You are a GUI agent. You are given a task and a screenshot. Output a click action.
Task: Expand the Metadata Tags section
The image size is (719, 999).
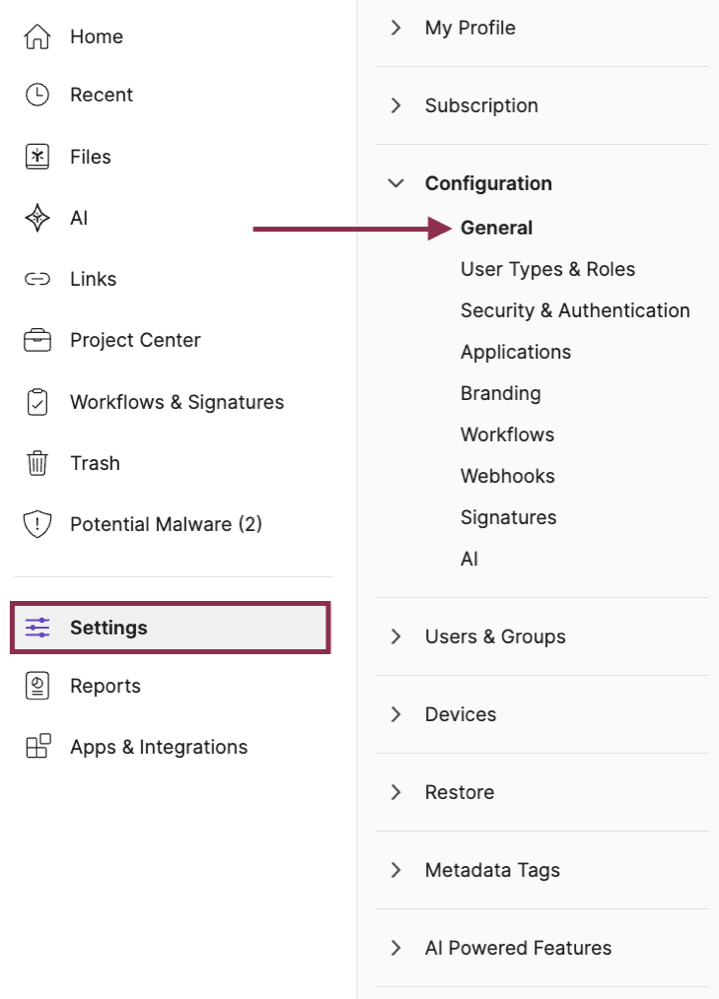point(396,870)
